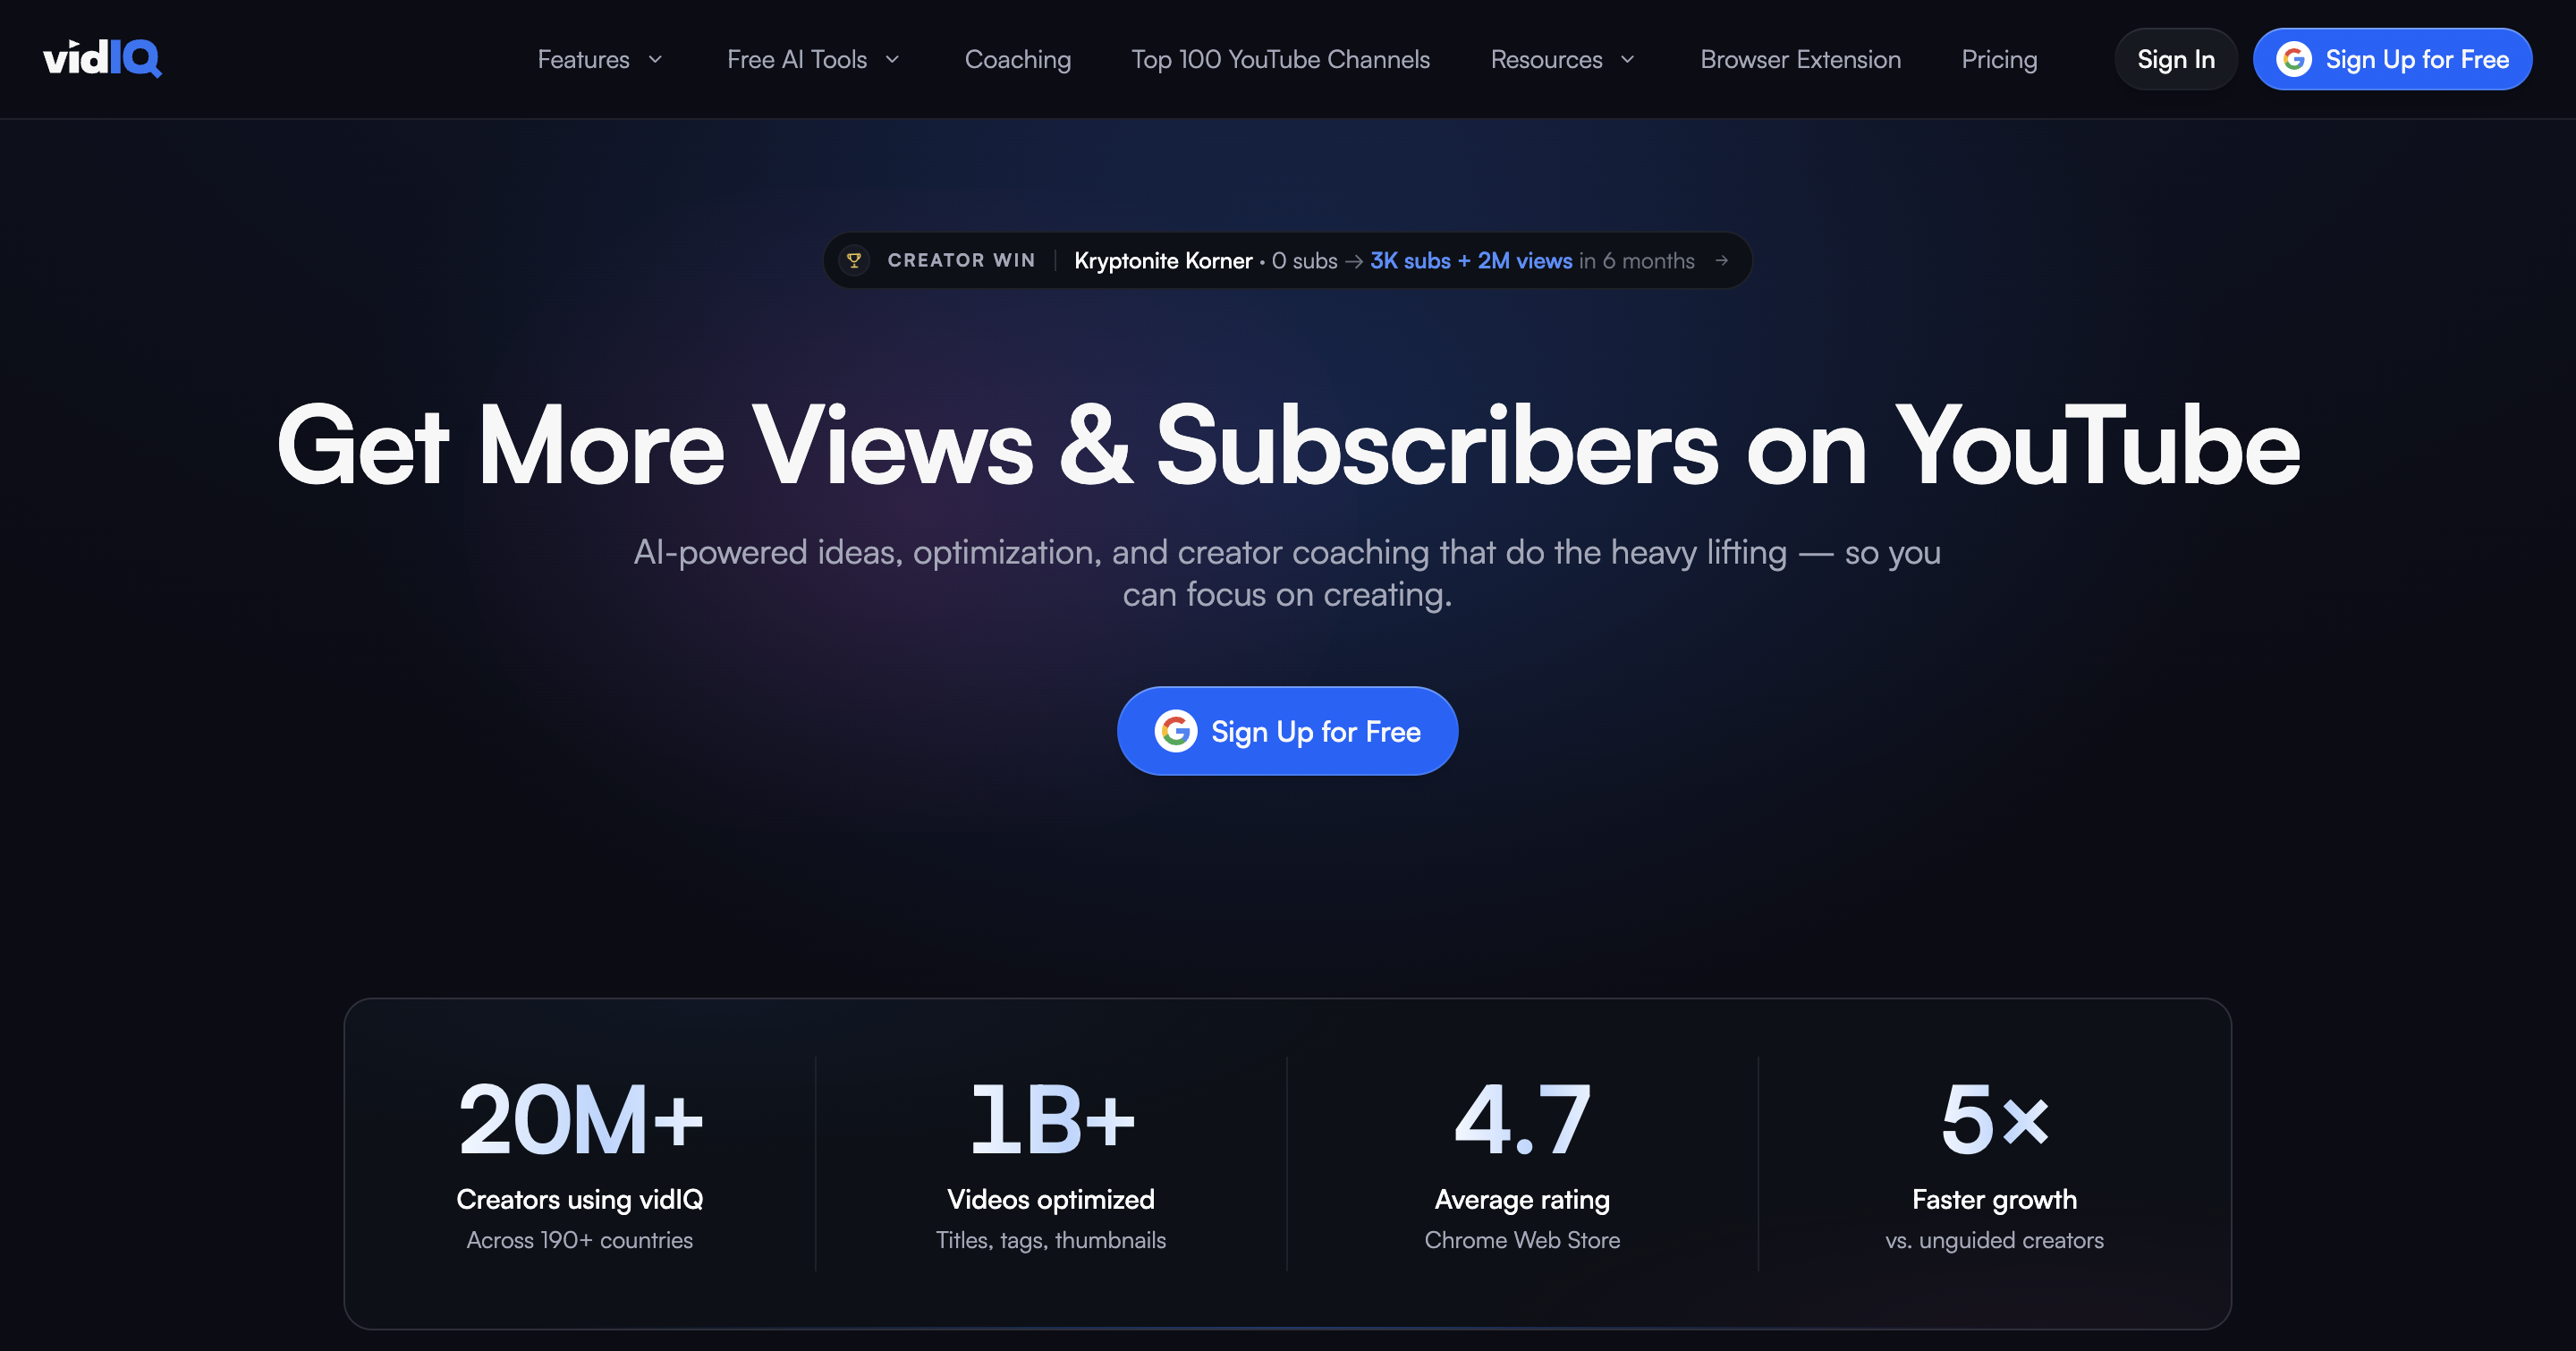Go to the Coaching page

coord(1018,59)
